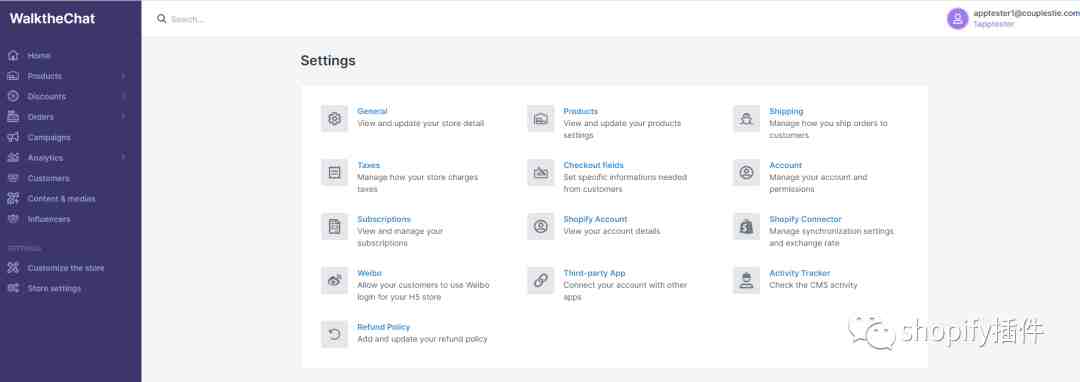Open the Activity Tracker icon
The image size is (1080, 382).
[746, 280]
